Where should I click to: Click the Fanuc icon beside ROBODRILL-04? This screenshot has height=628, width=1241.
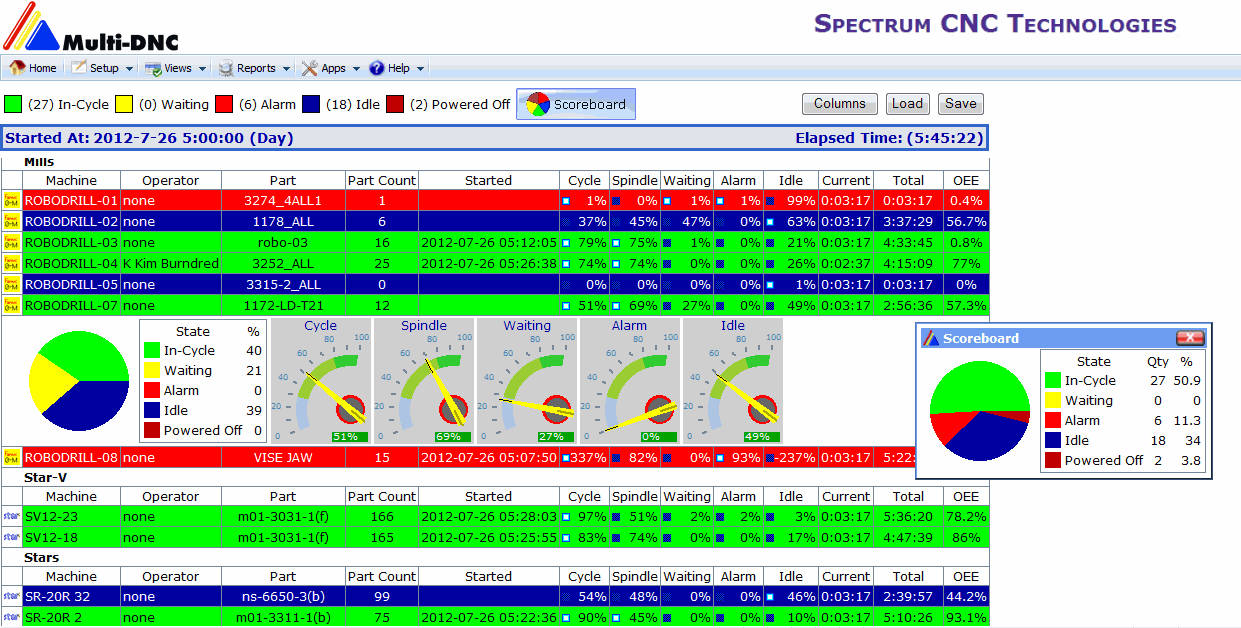point(11,263)
